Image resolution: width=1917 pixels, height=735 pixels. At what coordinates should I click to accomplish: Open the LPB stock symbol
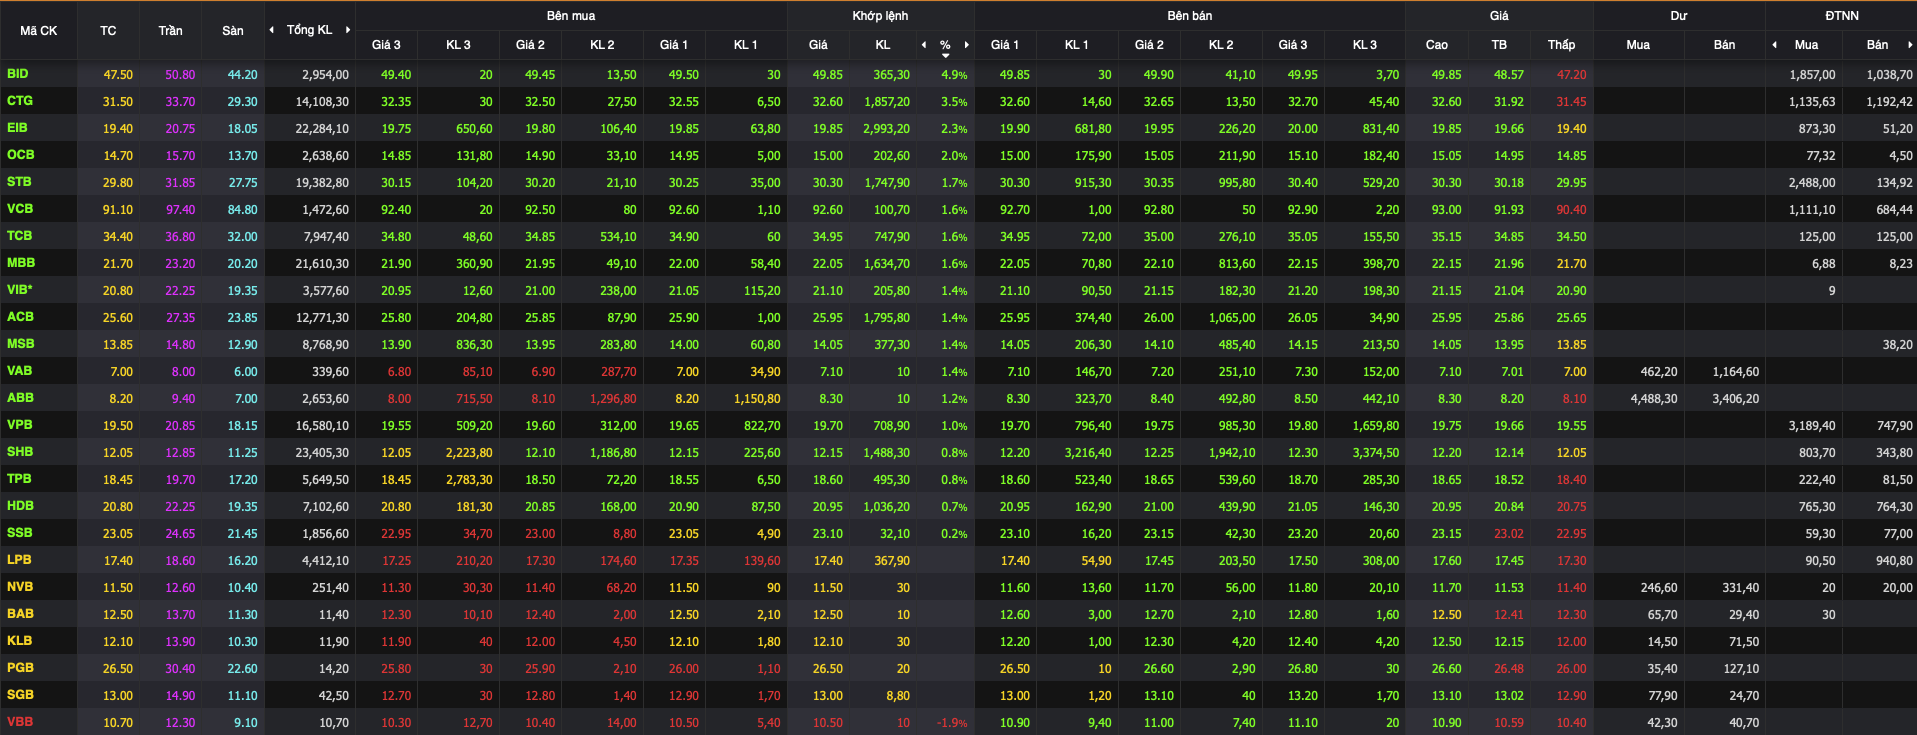coord(19,560)
